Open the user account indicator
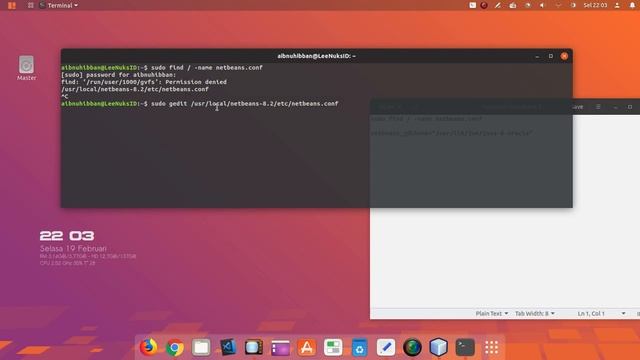Viewport: 640px width, 360px height. coord(617,5)
